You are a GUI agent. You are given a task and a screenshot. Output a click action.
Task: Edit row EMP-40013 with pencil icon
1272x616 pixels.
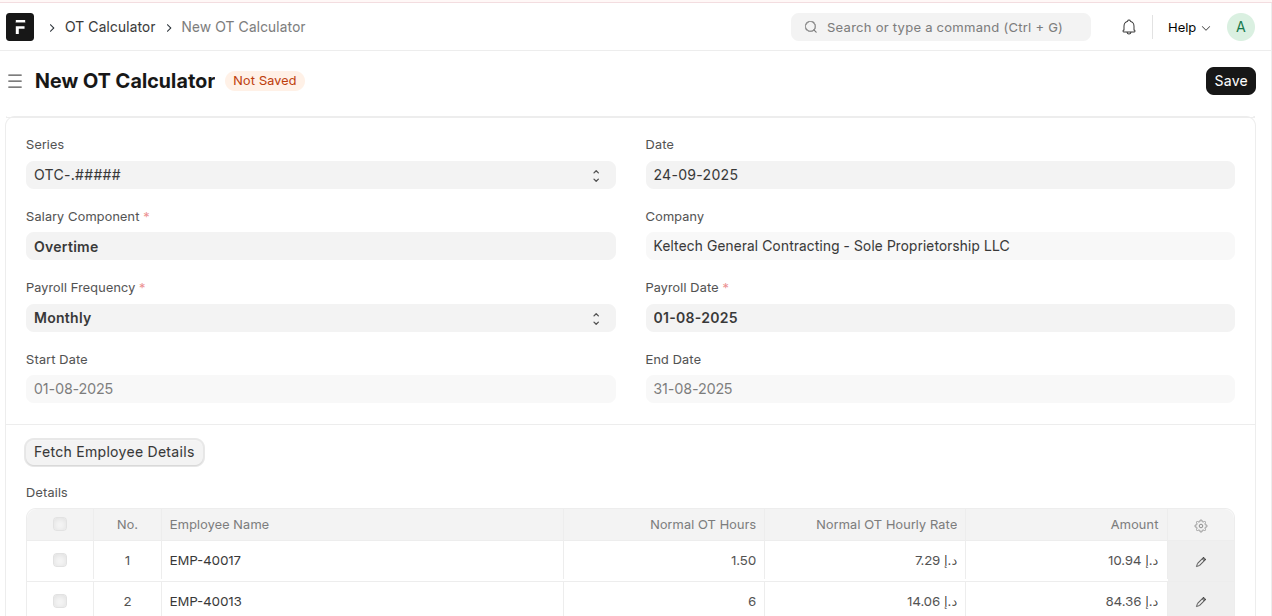tap(1201, 602)
